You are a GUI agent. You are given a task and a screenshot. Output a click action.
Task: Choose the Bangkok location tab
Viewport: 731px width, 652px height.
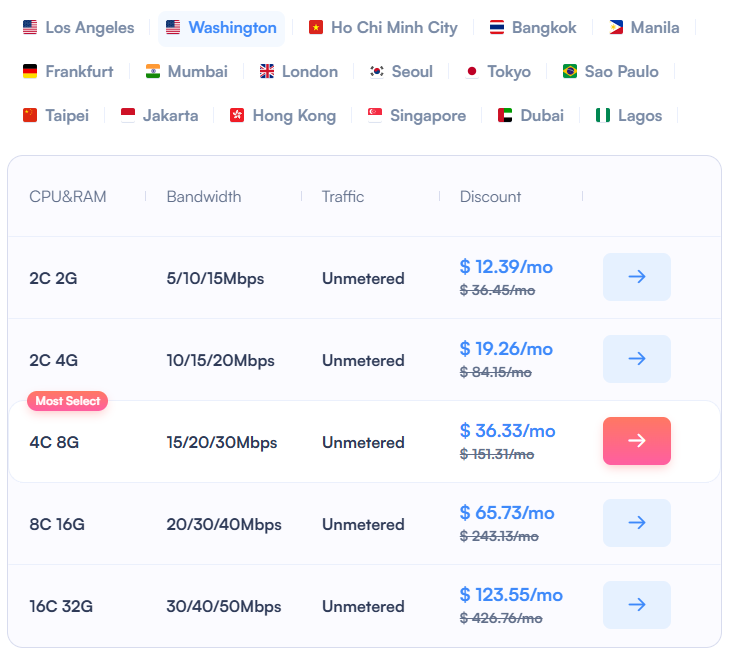tap(533, 27)
